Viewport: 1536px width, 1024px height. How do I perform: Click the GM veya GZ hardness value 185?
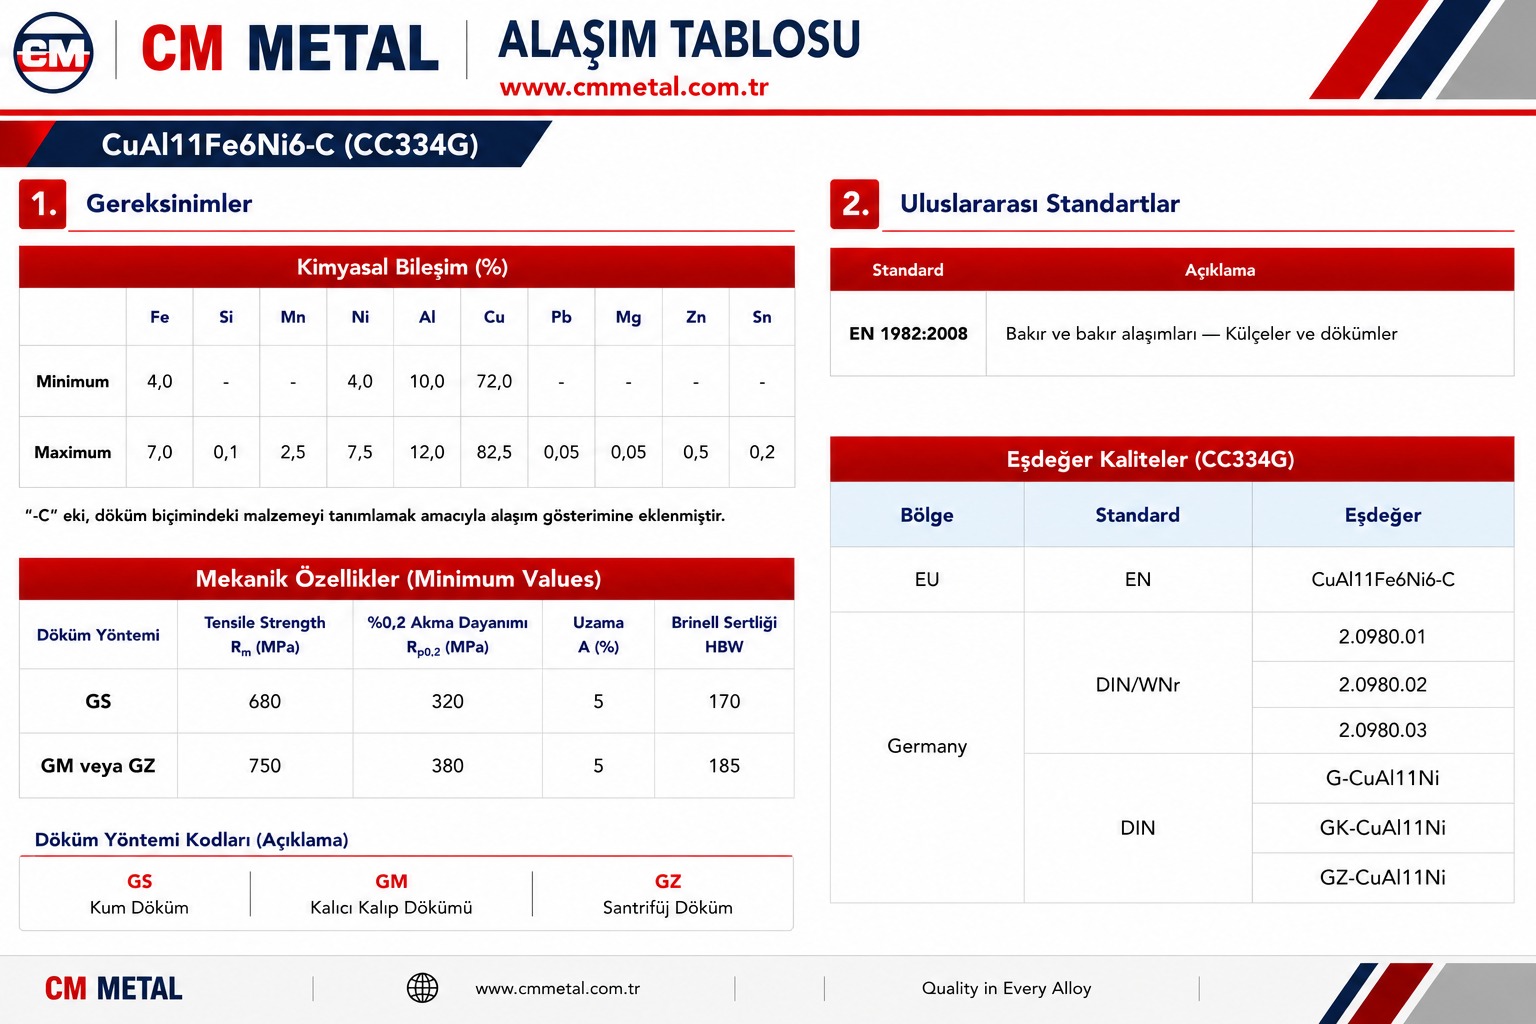[724, 766]
